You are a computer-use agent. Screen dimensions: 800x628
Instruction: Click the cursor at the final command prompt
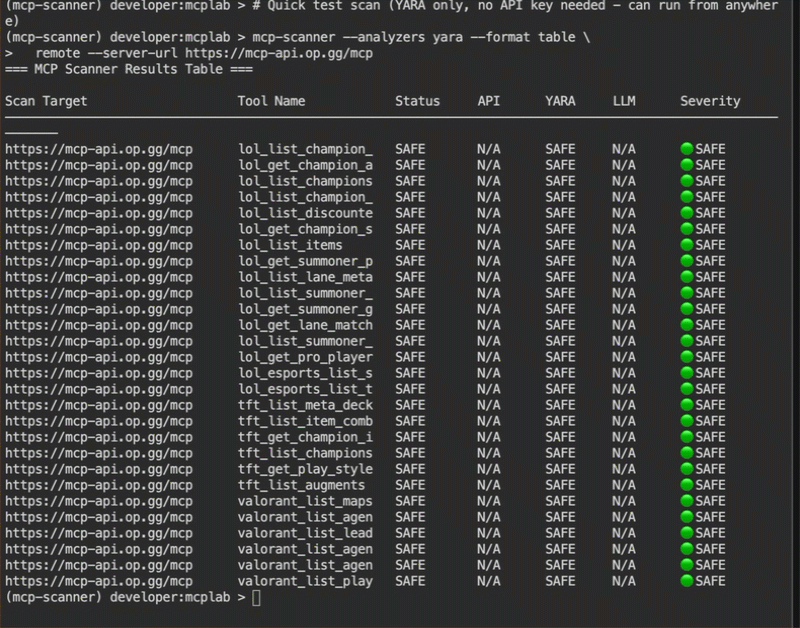click(x=257, y=597)
